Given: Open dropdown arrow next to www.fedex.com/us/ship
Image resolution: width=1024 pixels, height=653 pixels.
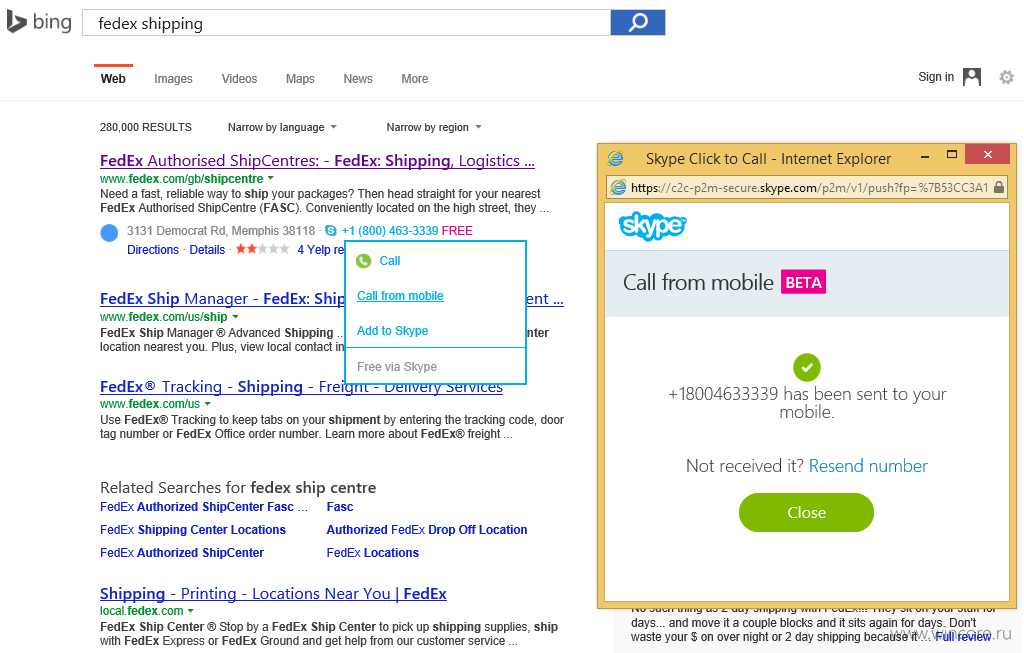Looking at the screenshot, I should (x=235, y=317).
